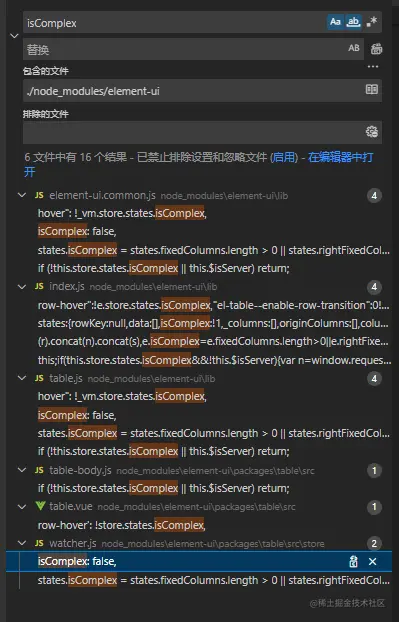Collapse the replace field chevron

tap(14, 36)
